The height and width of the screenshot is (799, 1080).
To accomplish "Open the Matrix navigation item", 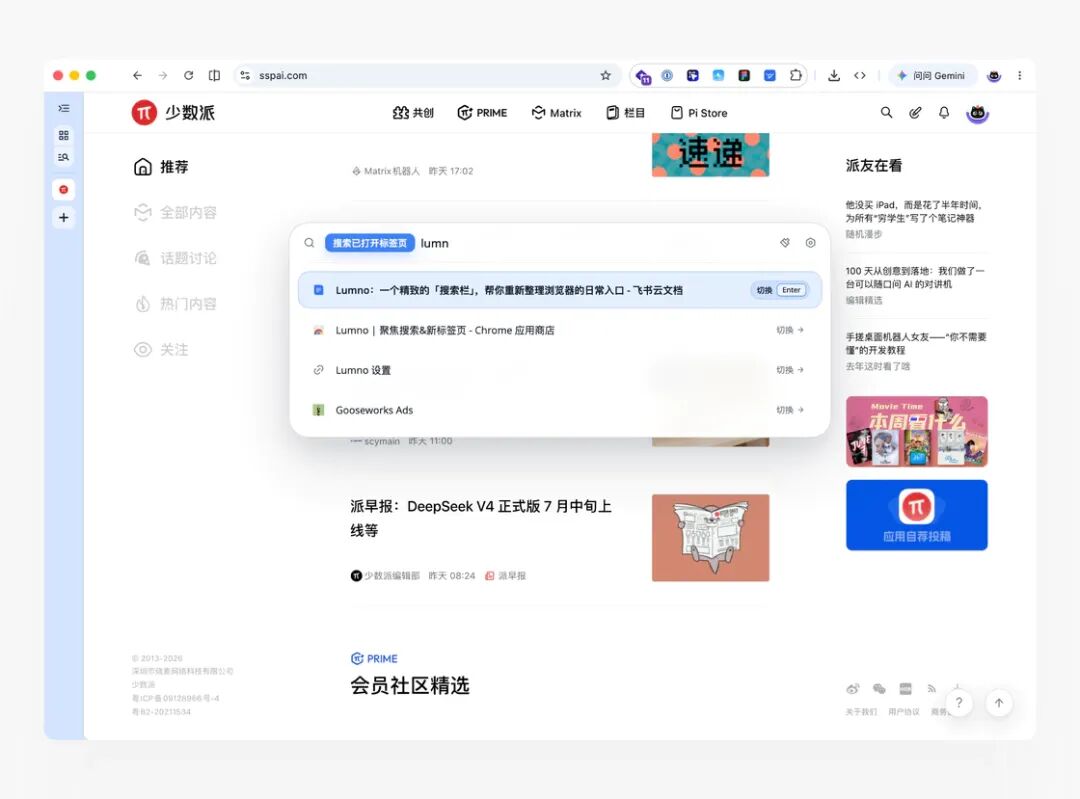I will tap(557, 113).
